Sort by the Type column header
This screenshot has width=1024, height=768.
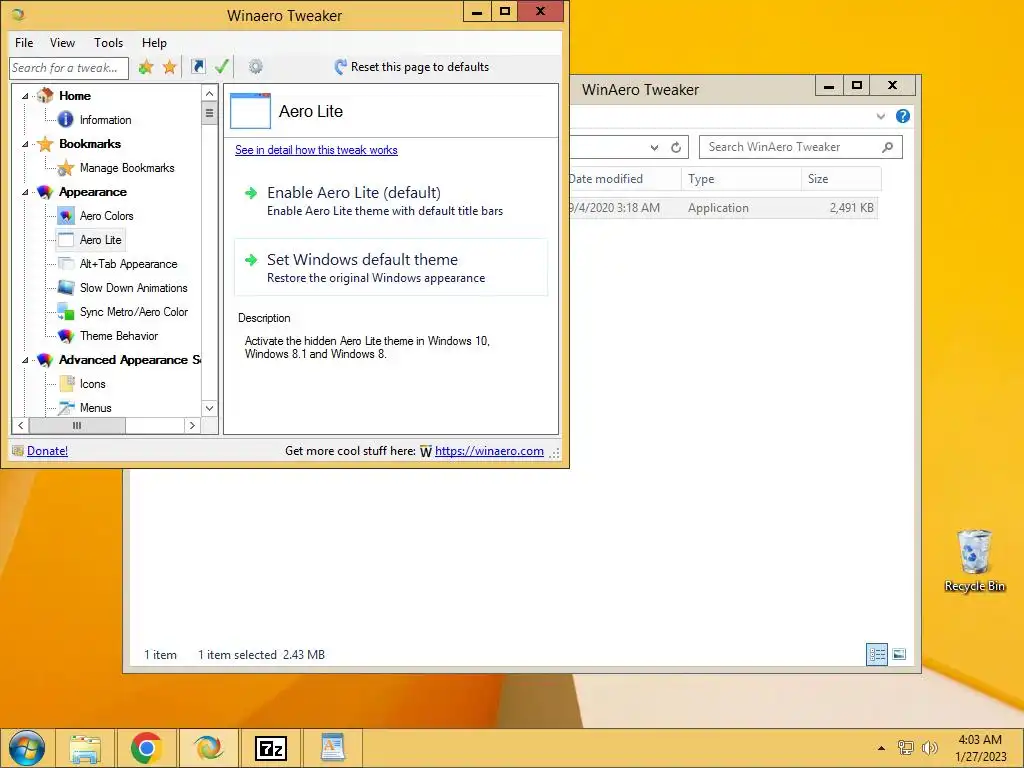[x=741, y=179]
